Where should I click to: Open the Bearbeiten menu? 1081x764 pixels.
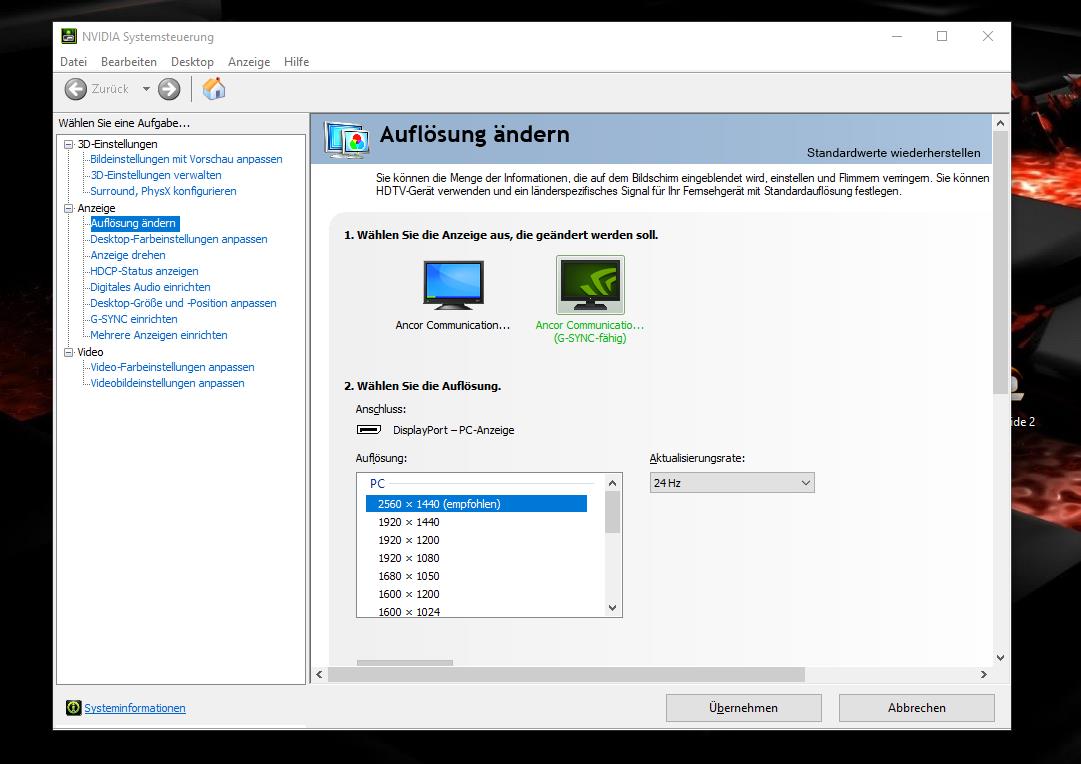tap(129, 61)
